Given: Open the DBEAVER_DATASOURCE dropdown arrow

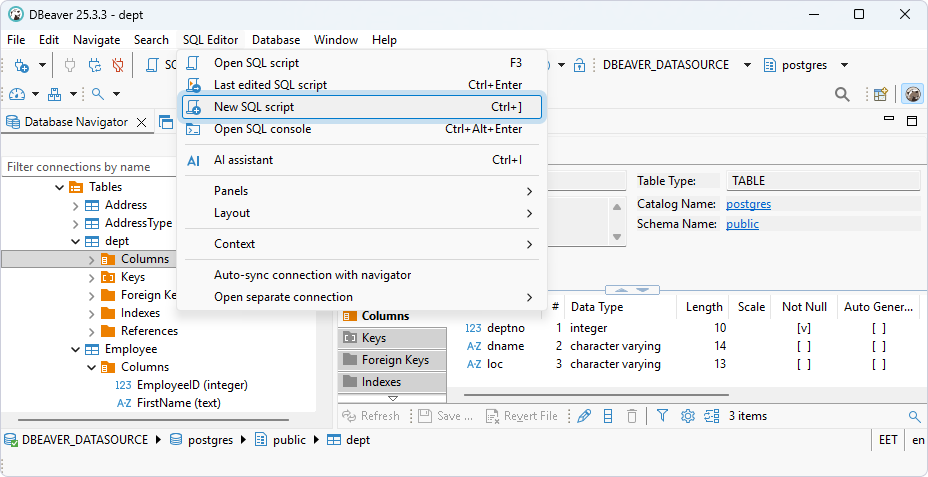Looking at the screenshot, I should click(x=747, y=65).
